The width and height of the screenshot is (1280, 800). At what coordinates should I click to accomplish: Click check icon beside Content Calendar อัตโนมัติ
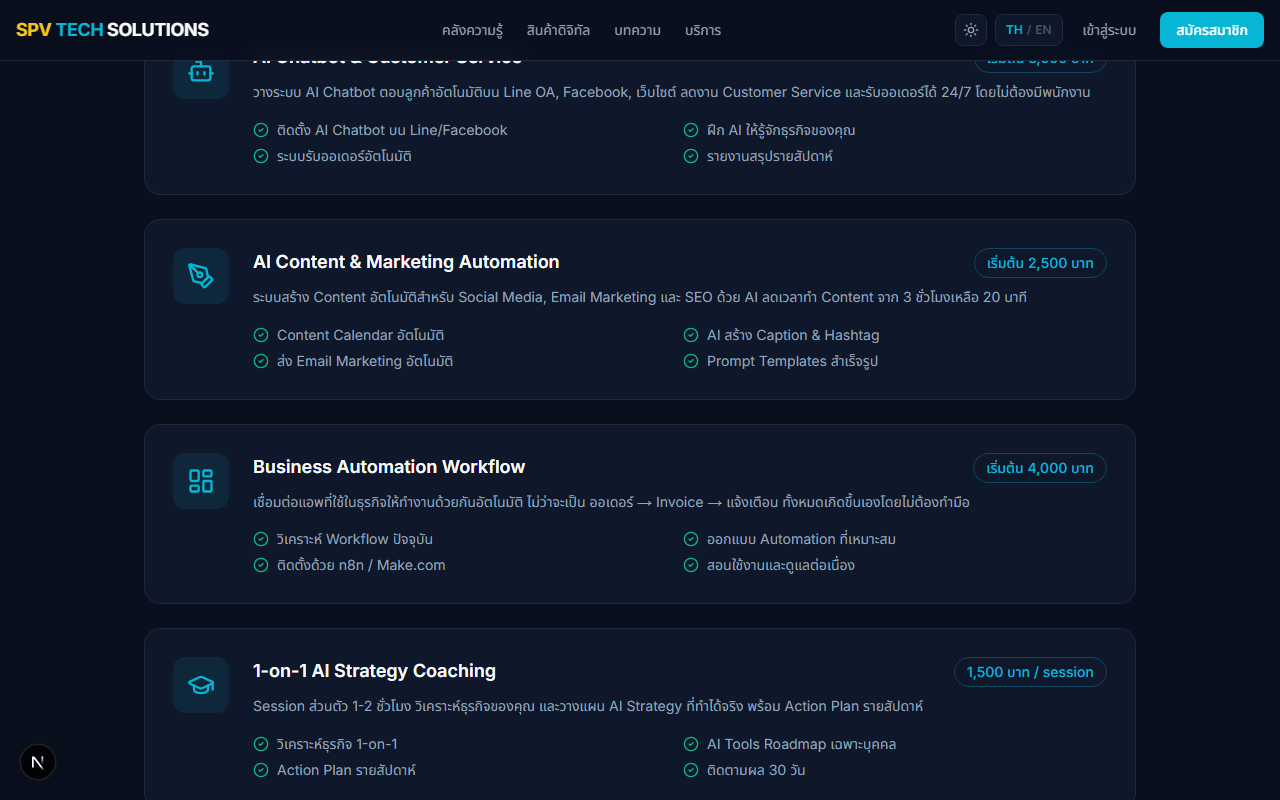[261, 335]
